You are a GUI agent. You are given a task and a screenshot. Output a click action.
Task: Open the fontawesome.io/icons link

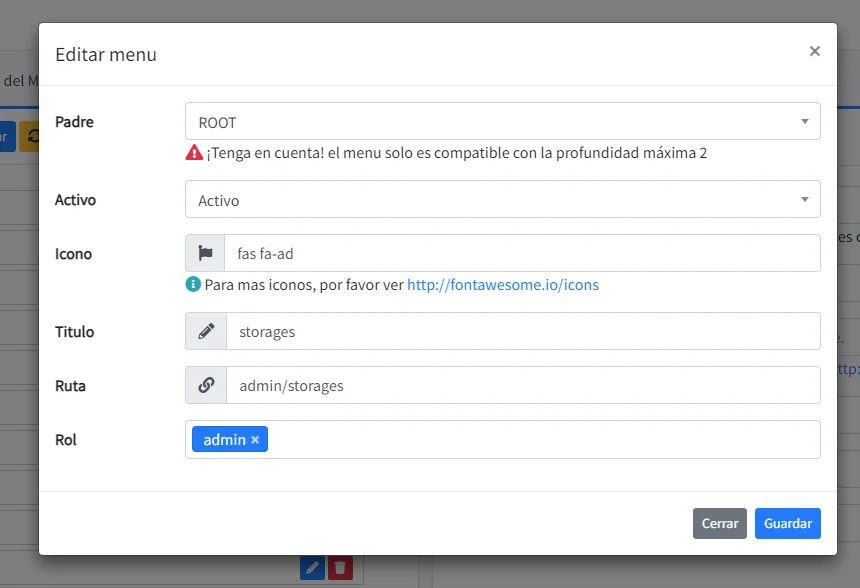[503, 284]
